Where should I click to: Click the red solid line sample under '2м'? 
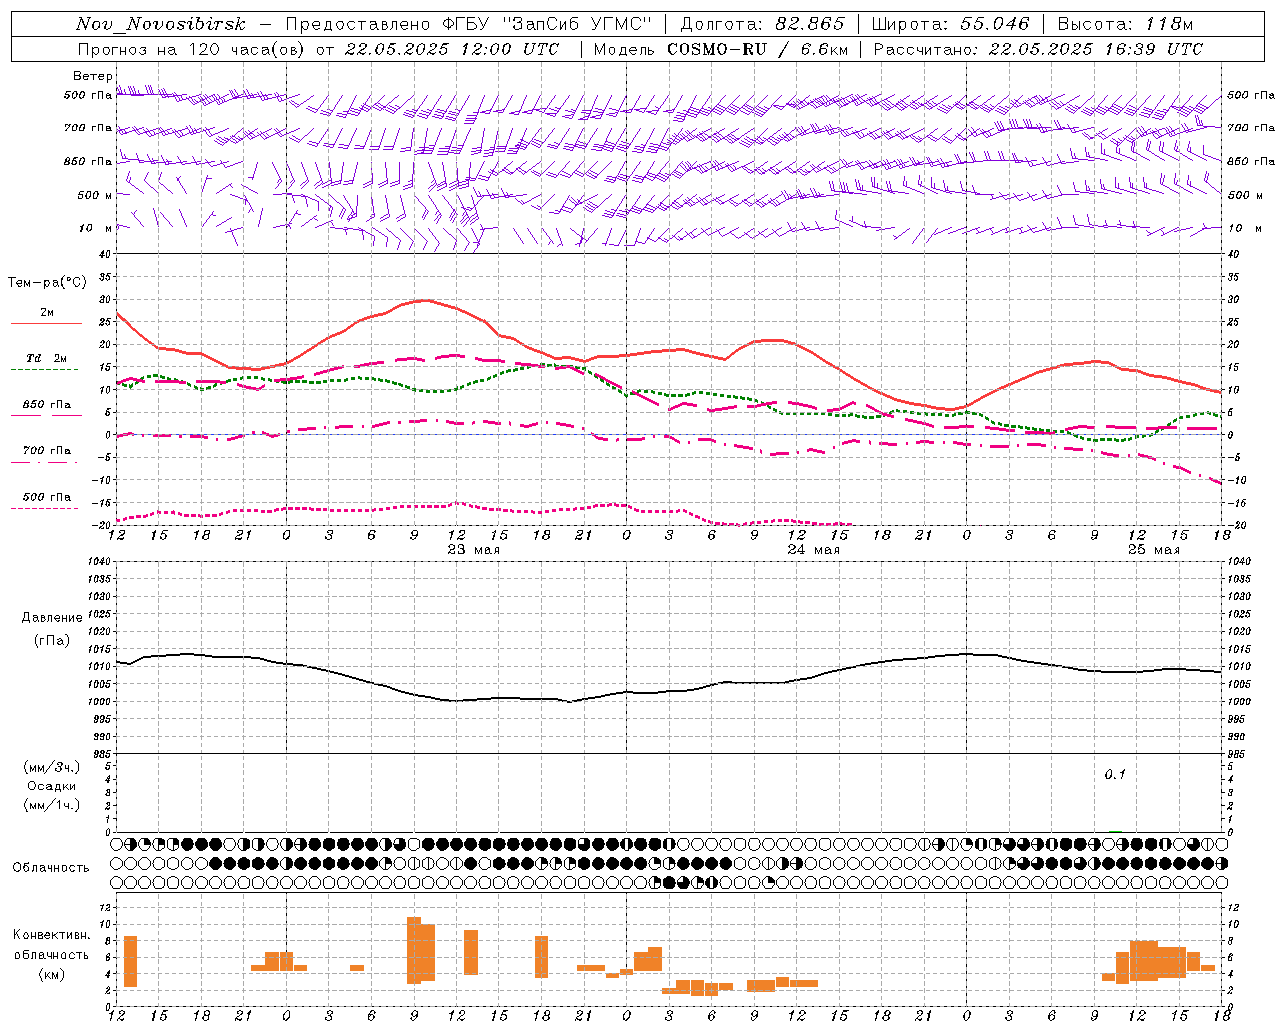coord(46,323)
